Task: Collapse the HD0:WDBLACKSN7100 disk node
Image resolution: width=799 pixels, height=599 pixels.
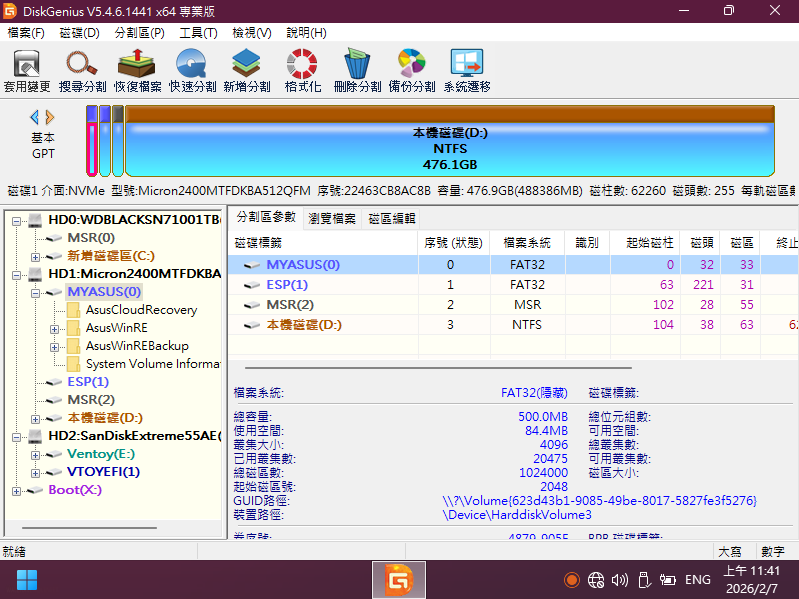Action: point(17,221)
